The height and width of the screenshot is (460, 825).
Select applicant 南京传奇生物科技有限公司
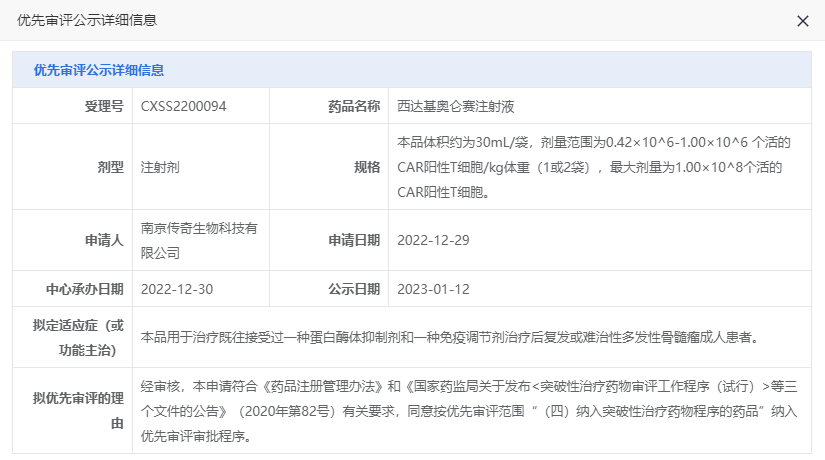pos(199,240)
